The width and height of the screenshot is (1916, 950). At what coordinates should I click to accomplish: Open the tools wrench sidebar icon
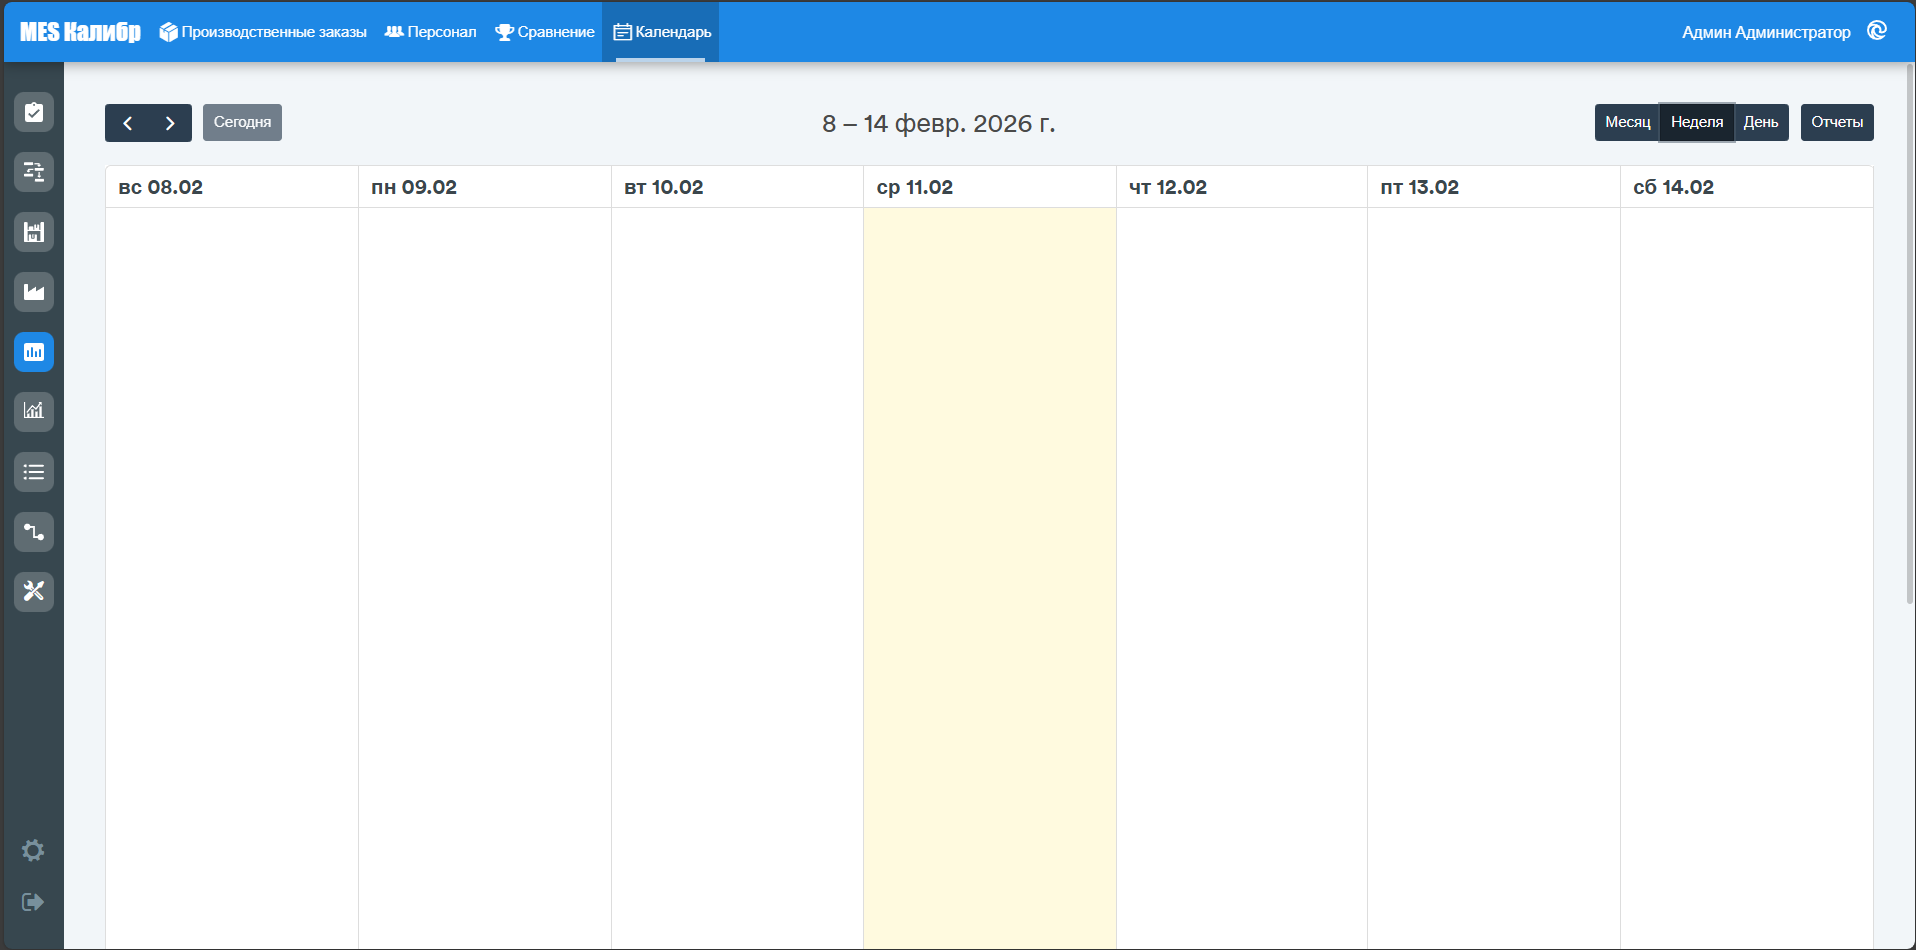(34, 592)
